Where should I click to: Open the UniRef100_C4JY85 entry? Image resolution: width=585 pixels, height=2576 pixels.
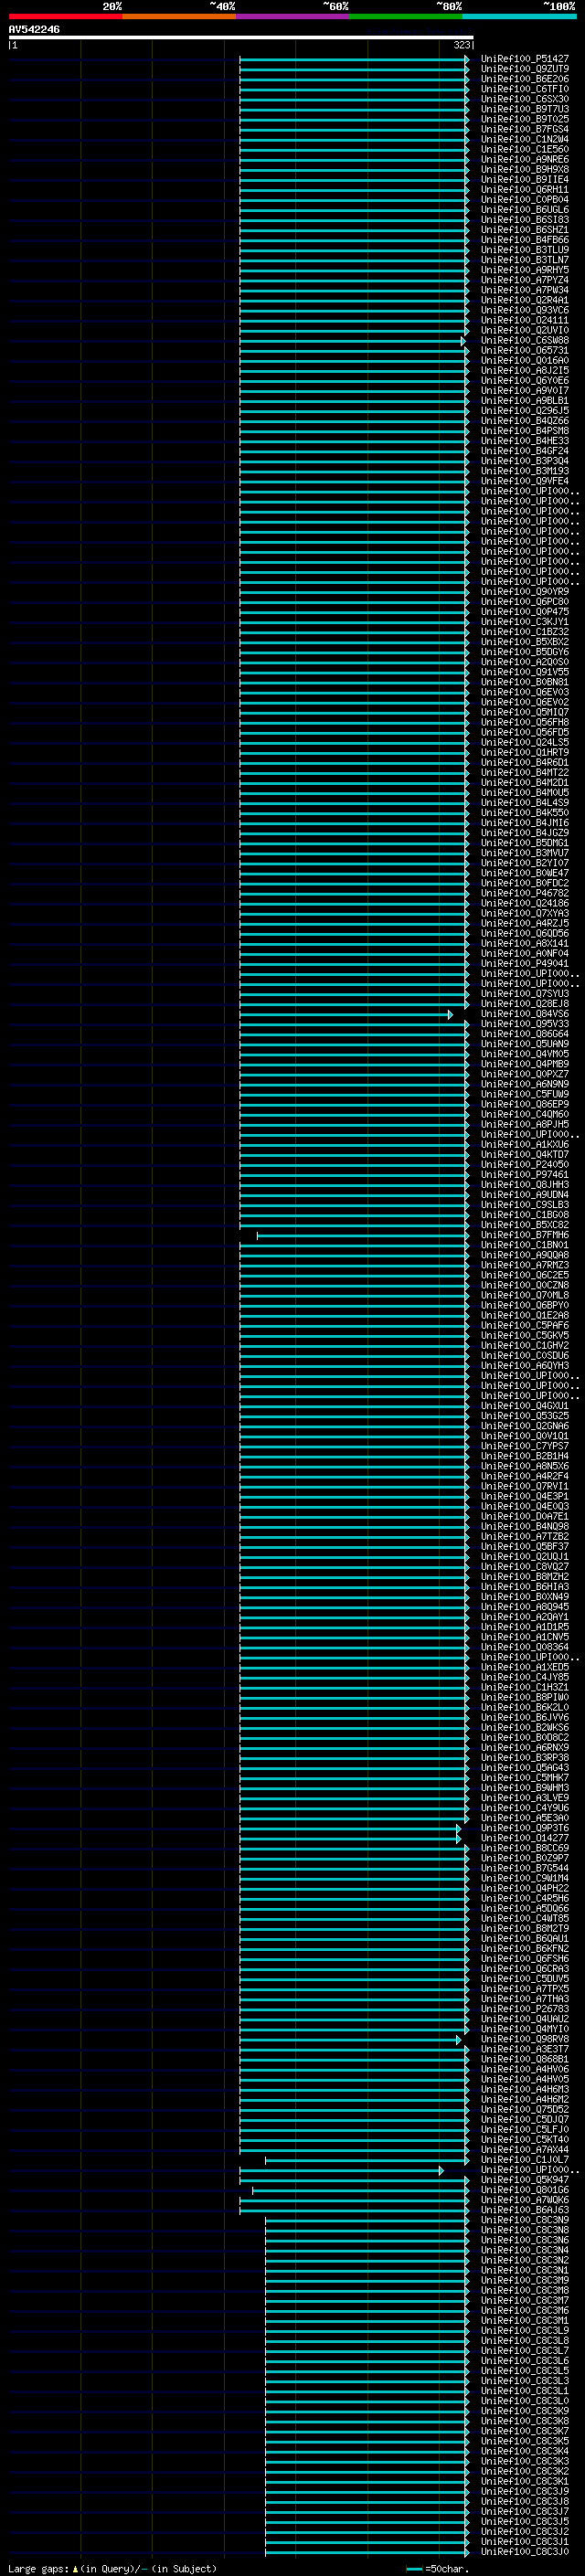pos(524,1678)
